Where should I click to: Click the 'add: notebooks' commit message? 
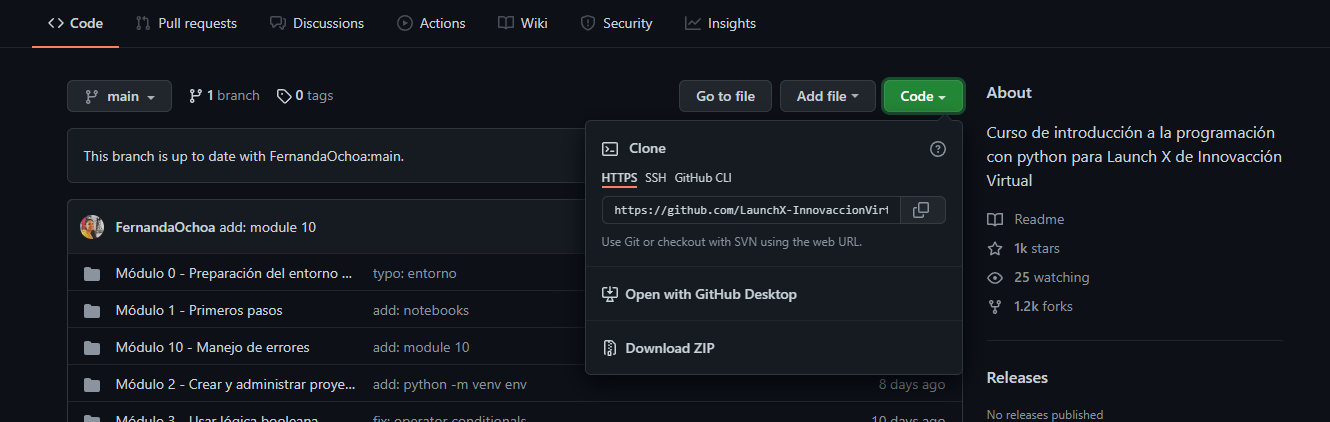point(421,310)
